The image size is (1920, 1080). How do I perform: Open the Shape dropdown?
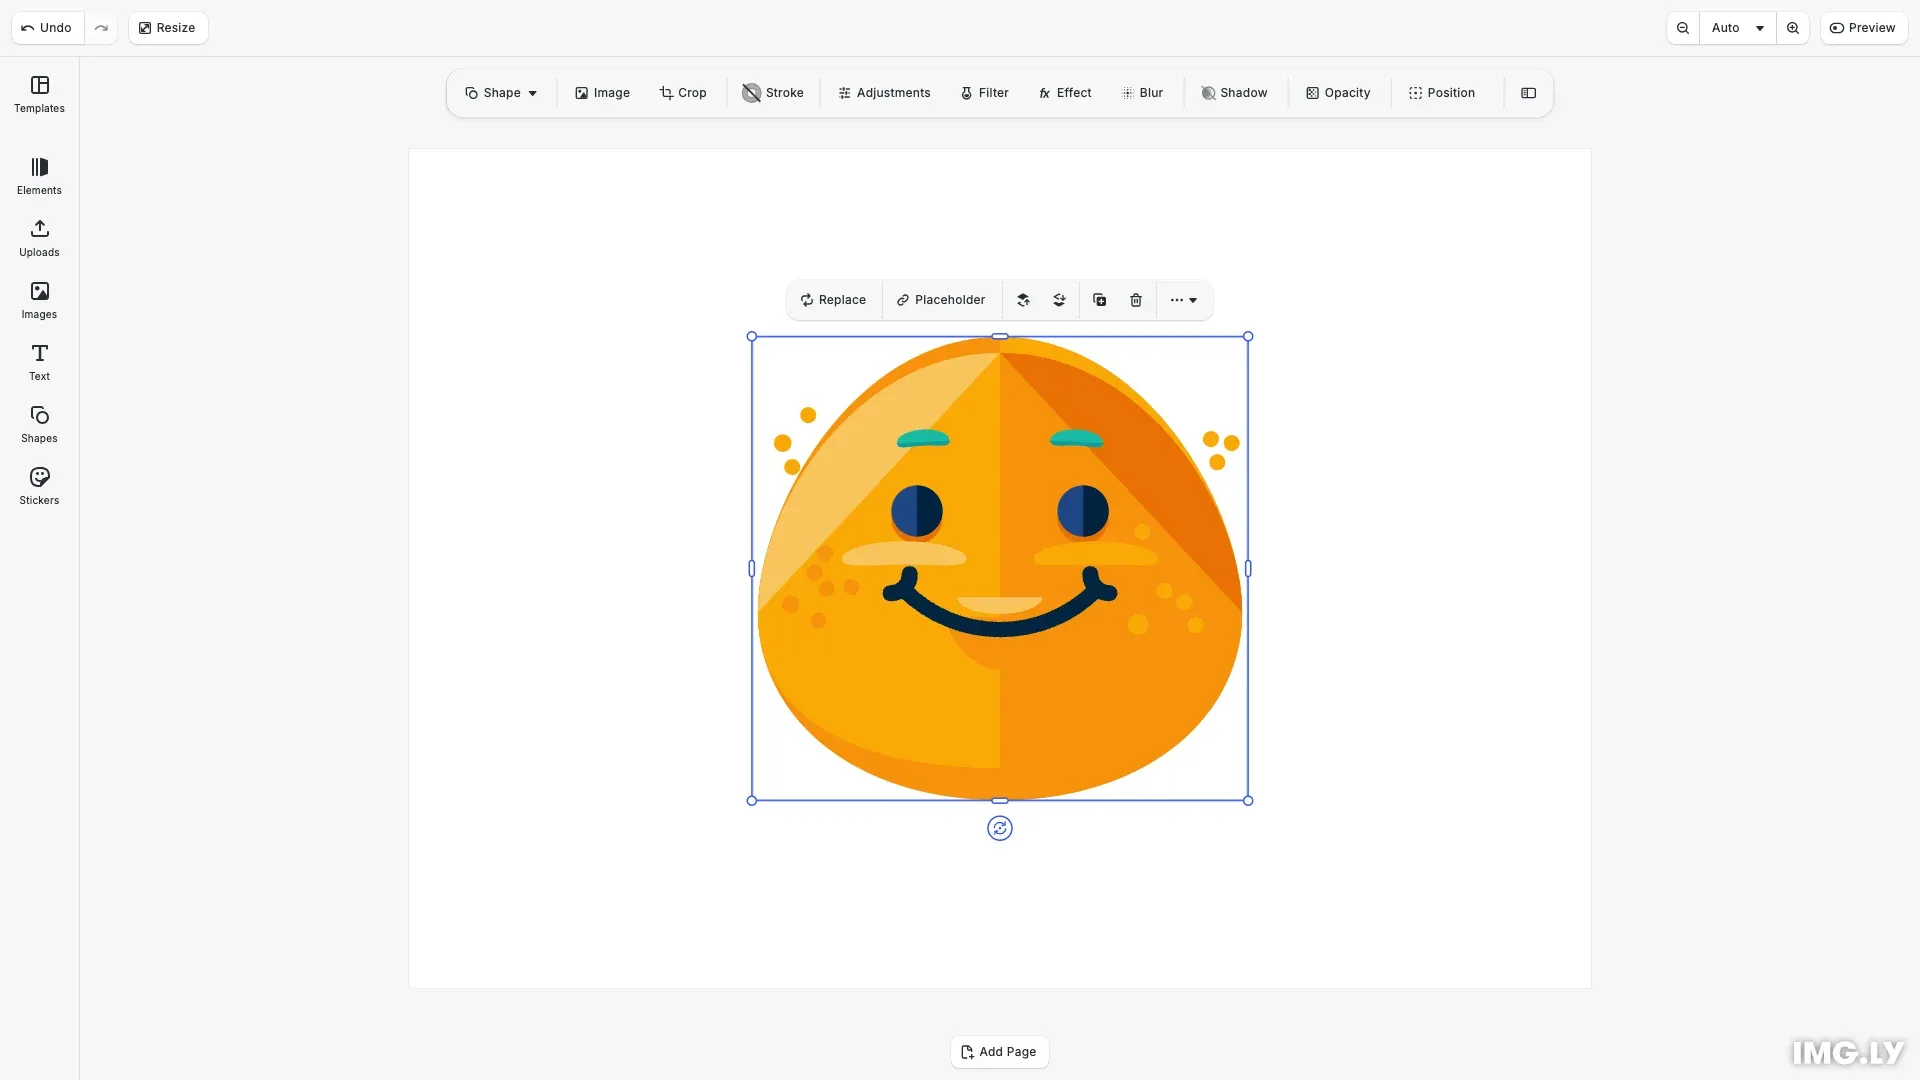tap(501, 92)
